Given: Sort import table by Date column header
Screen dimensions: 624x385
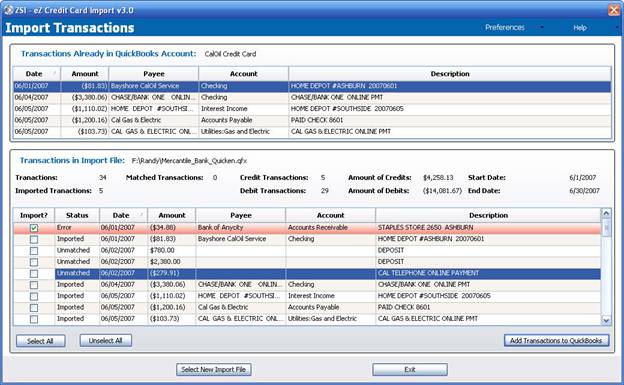Looking at the screenshot, I should click(123, 215).
